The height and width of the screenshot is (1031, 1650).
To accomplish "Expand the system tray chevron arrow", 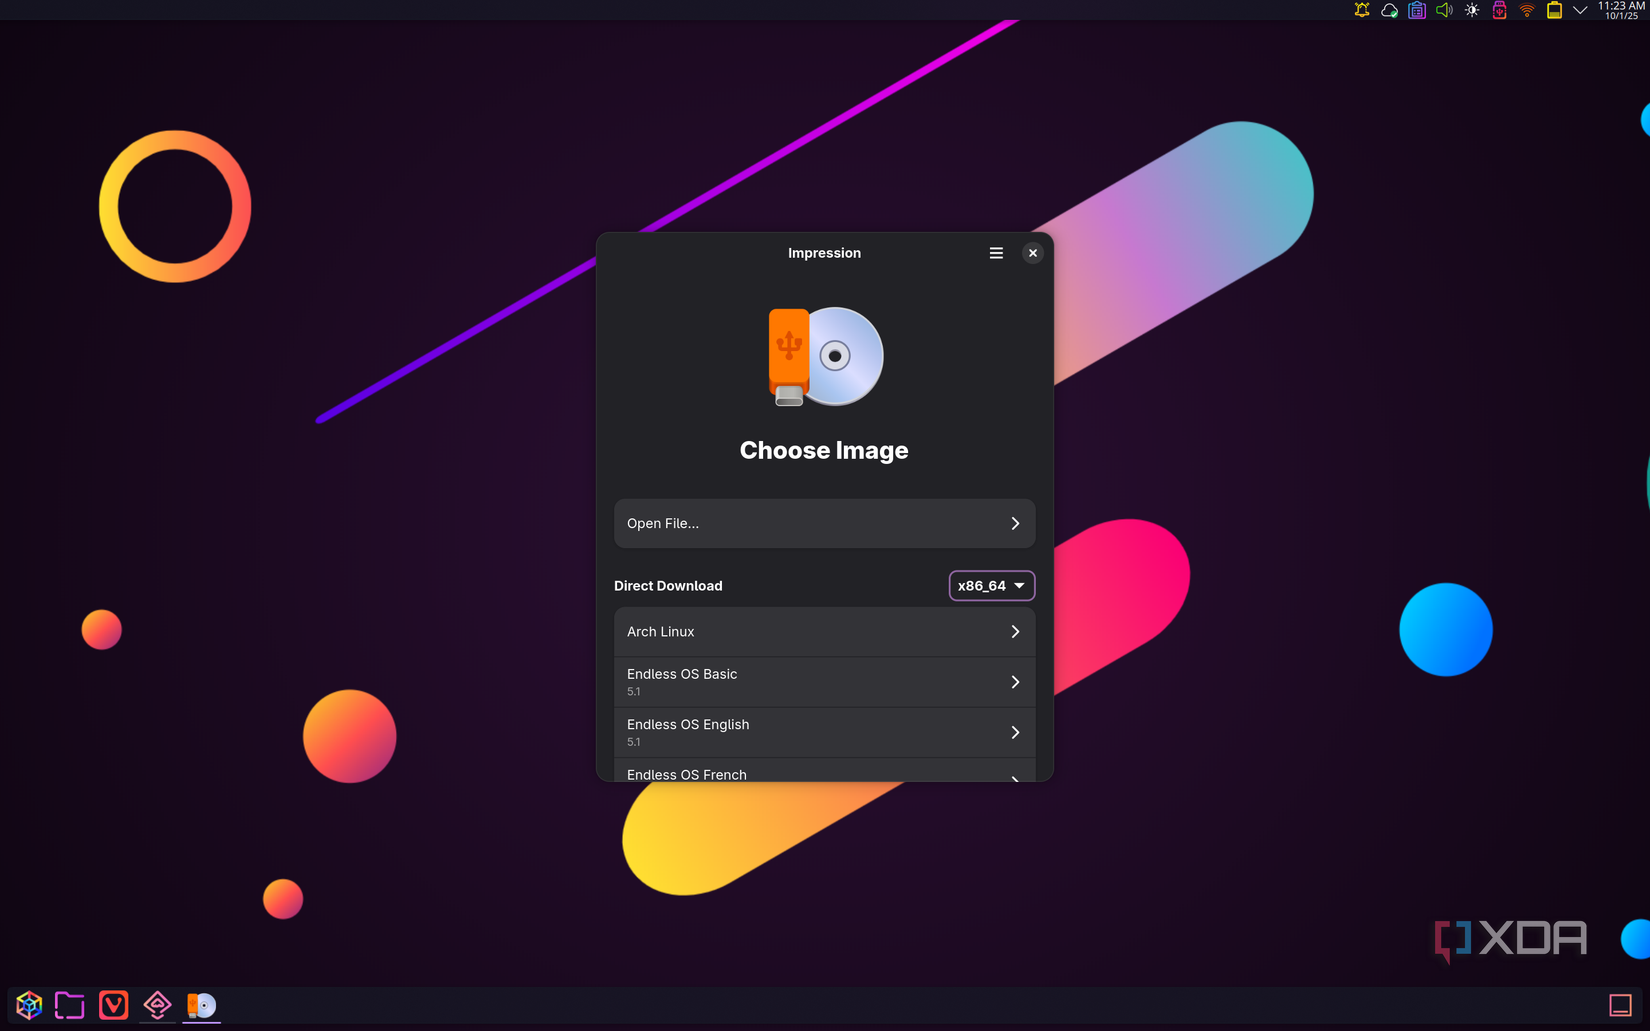I will coord(1580,10).
